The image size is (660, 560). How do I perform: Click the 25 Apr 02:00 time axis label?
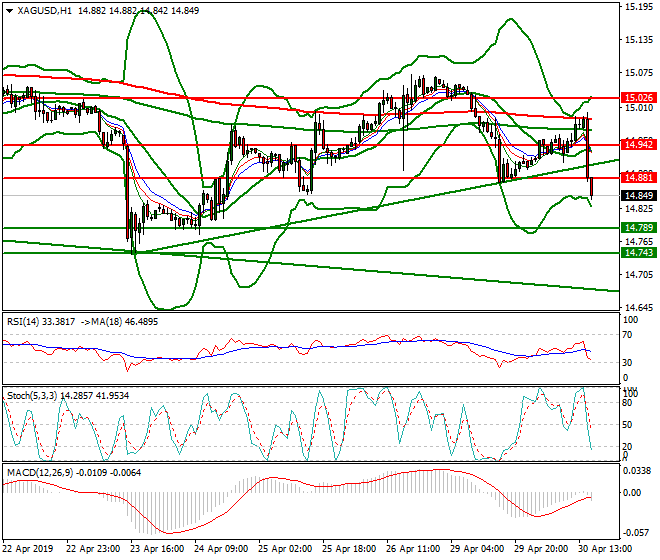pos(285,549)
